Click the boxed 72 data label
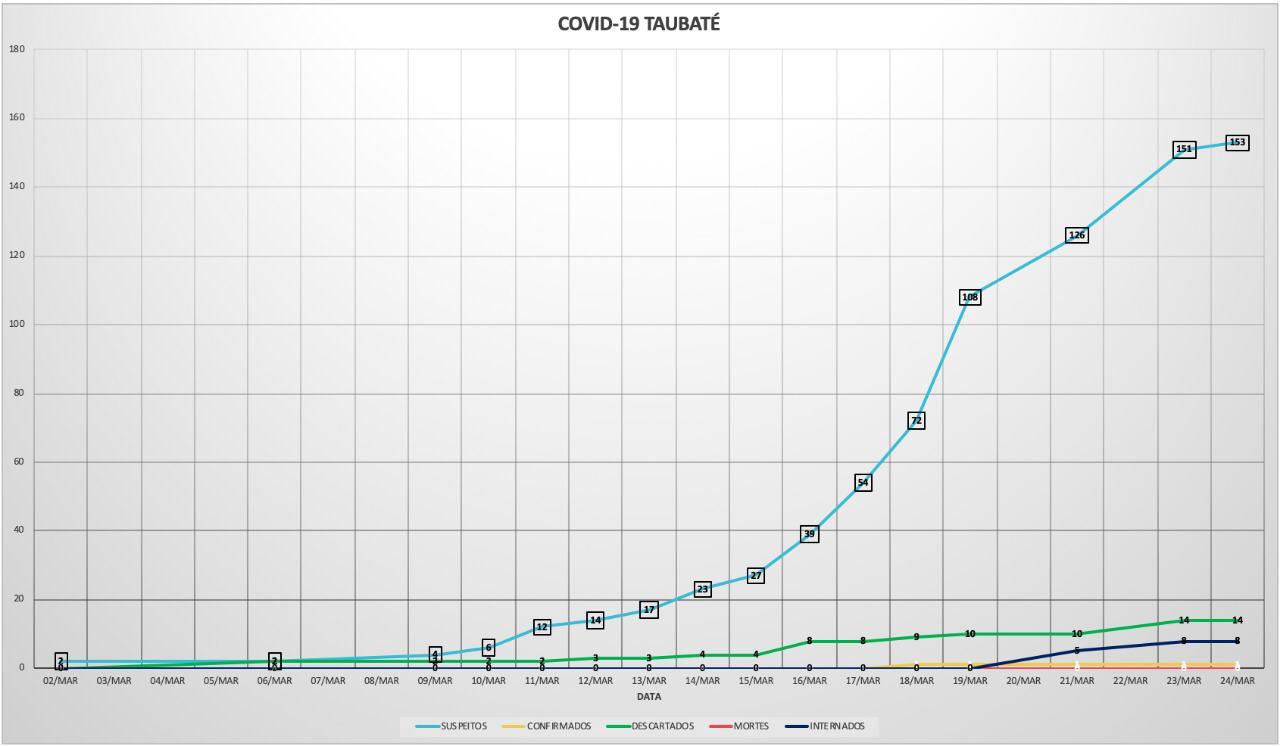The width and height of the screenshot is (1280, 746). pos(916,421)
